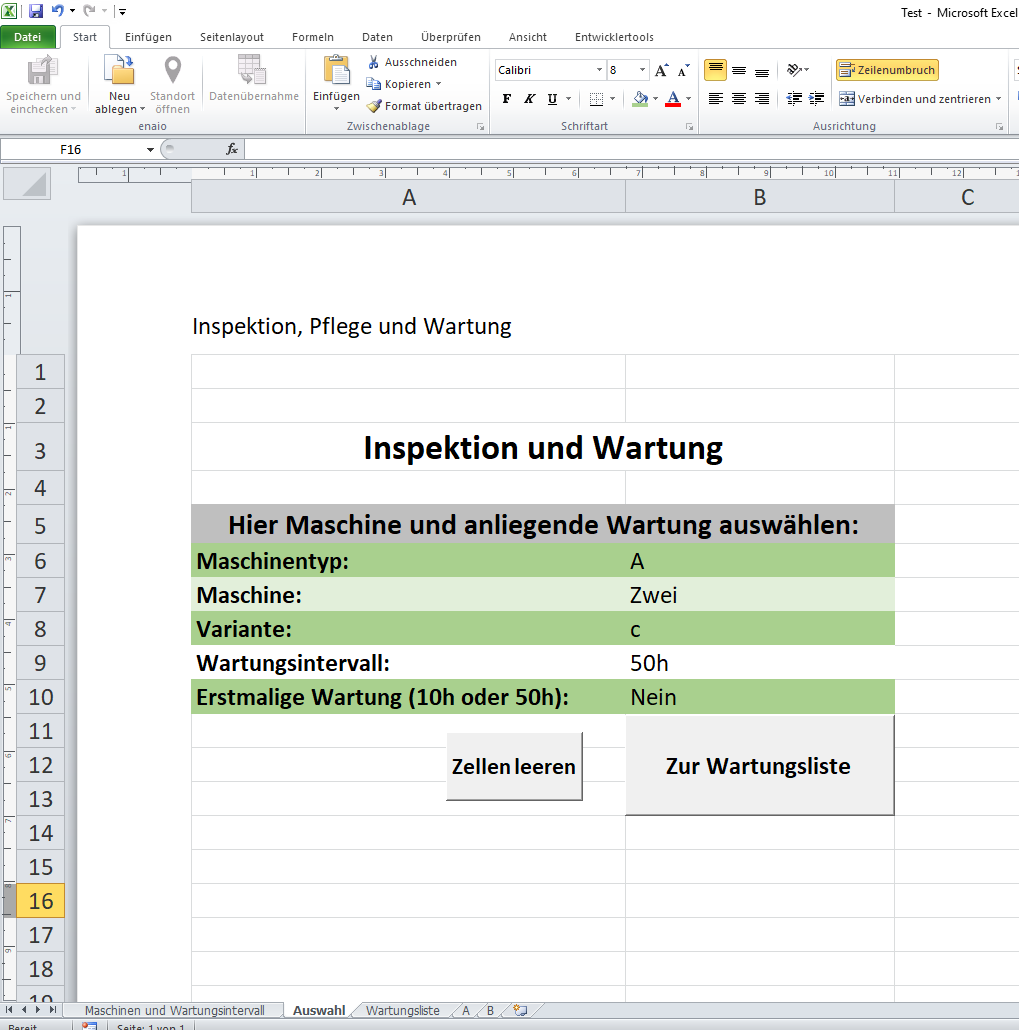Click the Save icon in quick access toolbar

(36, 11)
